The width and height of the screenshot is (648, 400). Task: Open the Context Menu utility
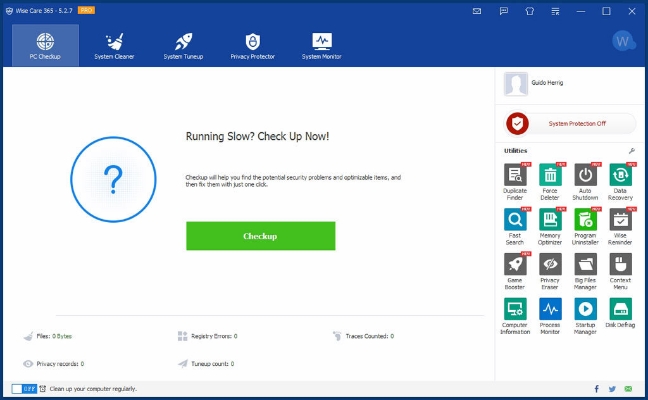tap(620, 271)
